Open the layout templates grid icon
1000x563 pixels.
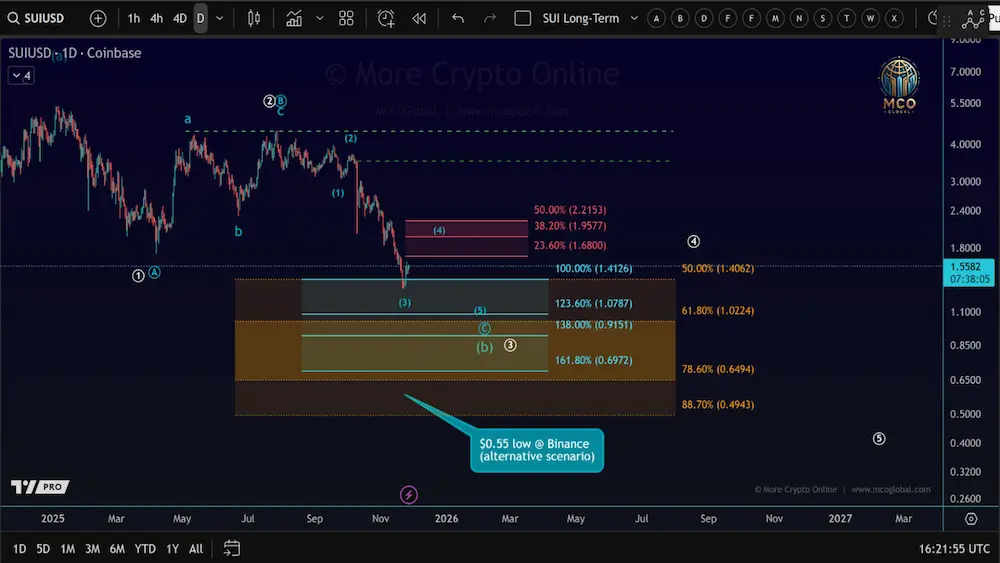coord(346,18)
